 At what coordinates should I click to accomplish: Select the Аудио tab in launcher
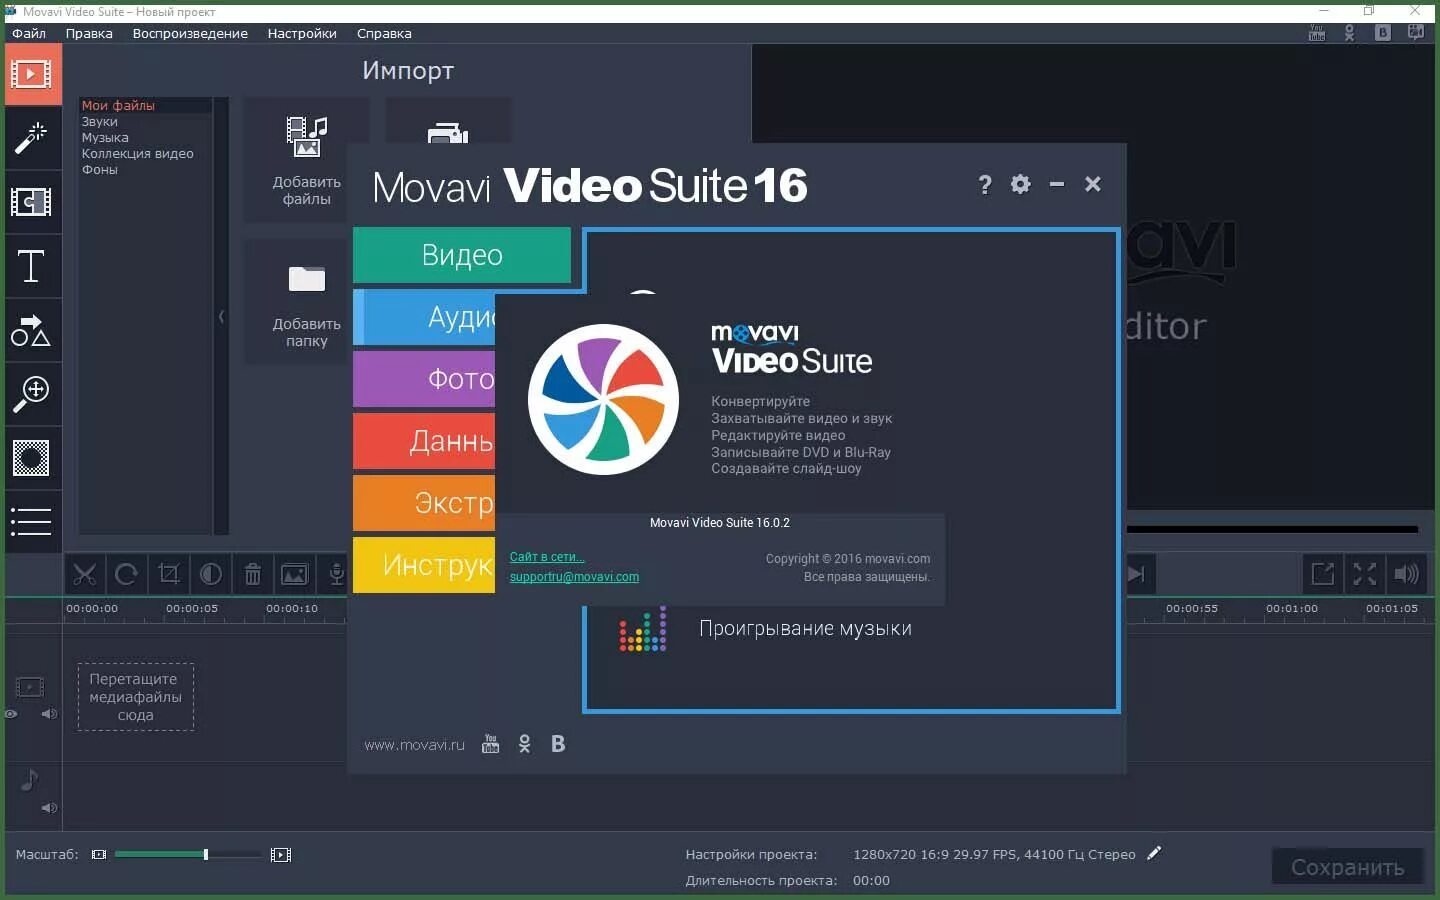424,317
